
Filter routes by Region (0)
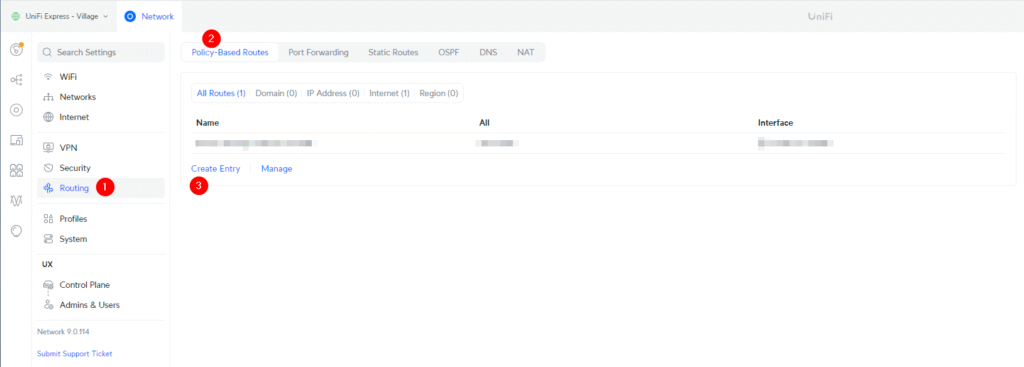[439, 93]
